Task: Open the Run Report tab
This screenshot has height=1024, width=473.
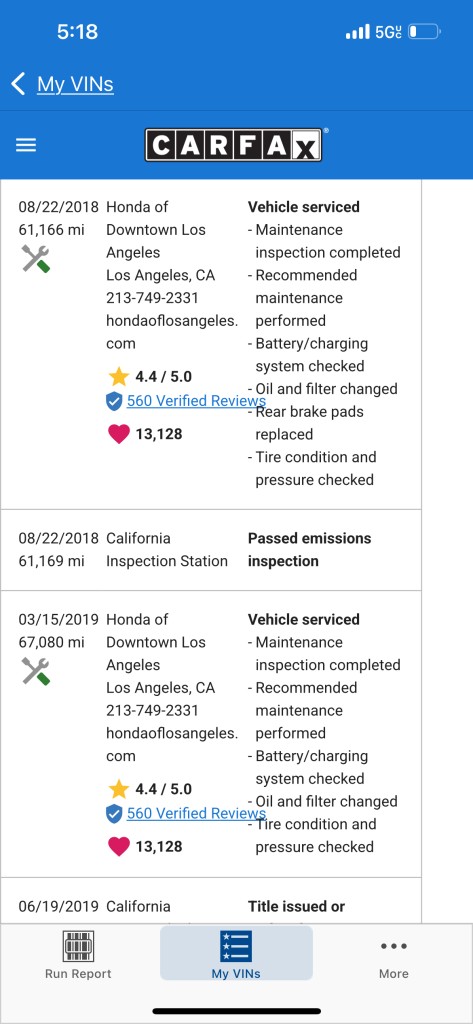Action: [x=78, y=955]
